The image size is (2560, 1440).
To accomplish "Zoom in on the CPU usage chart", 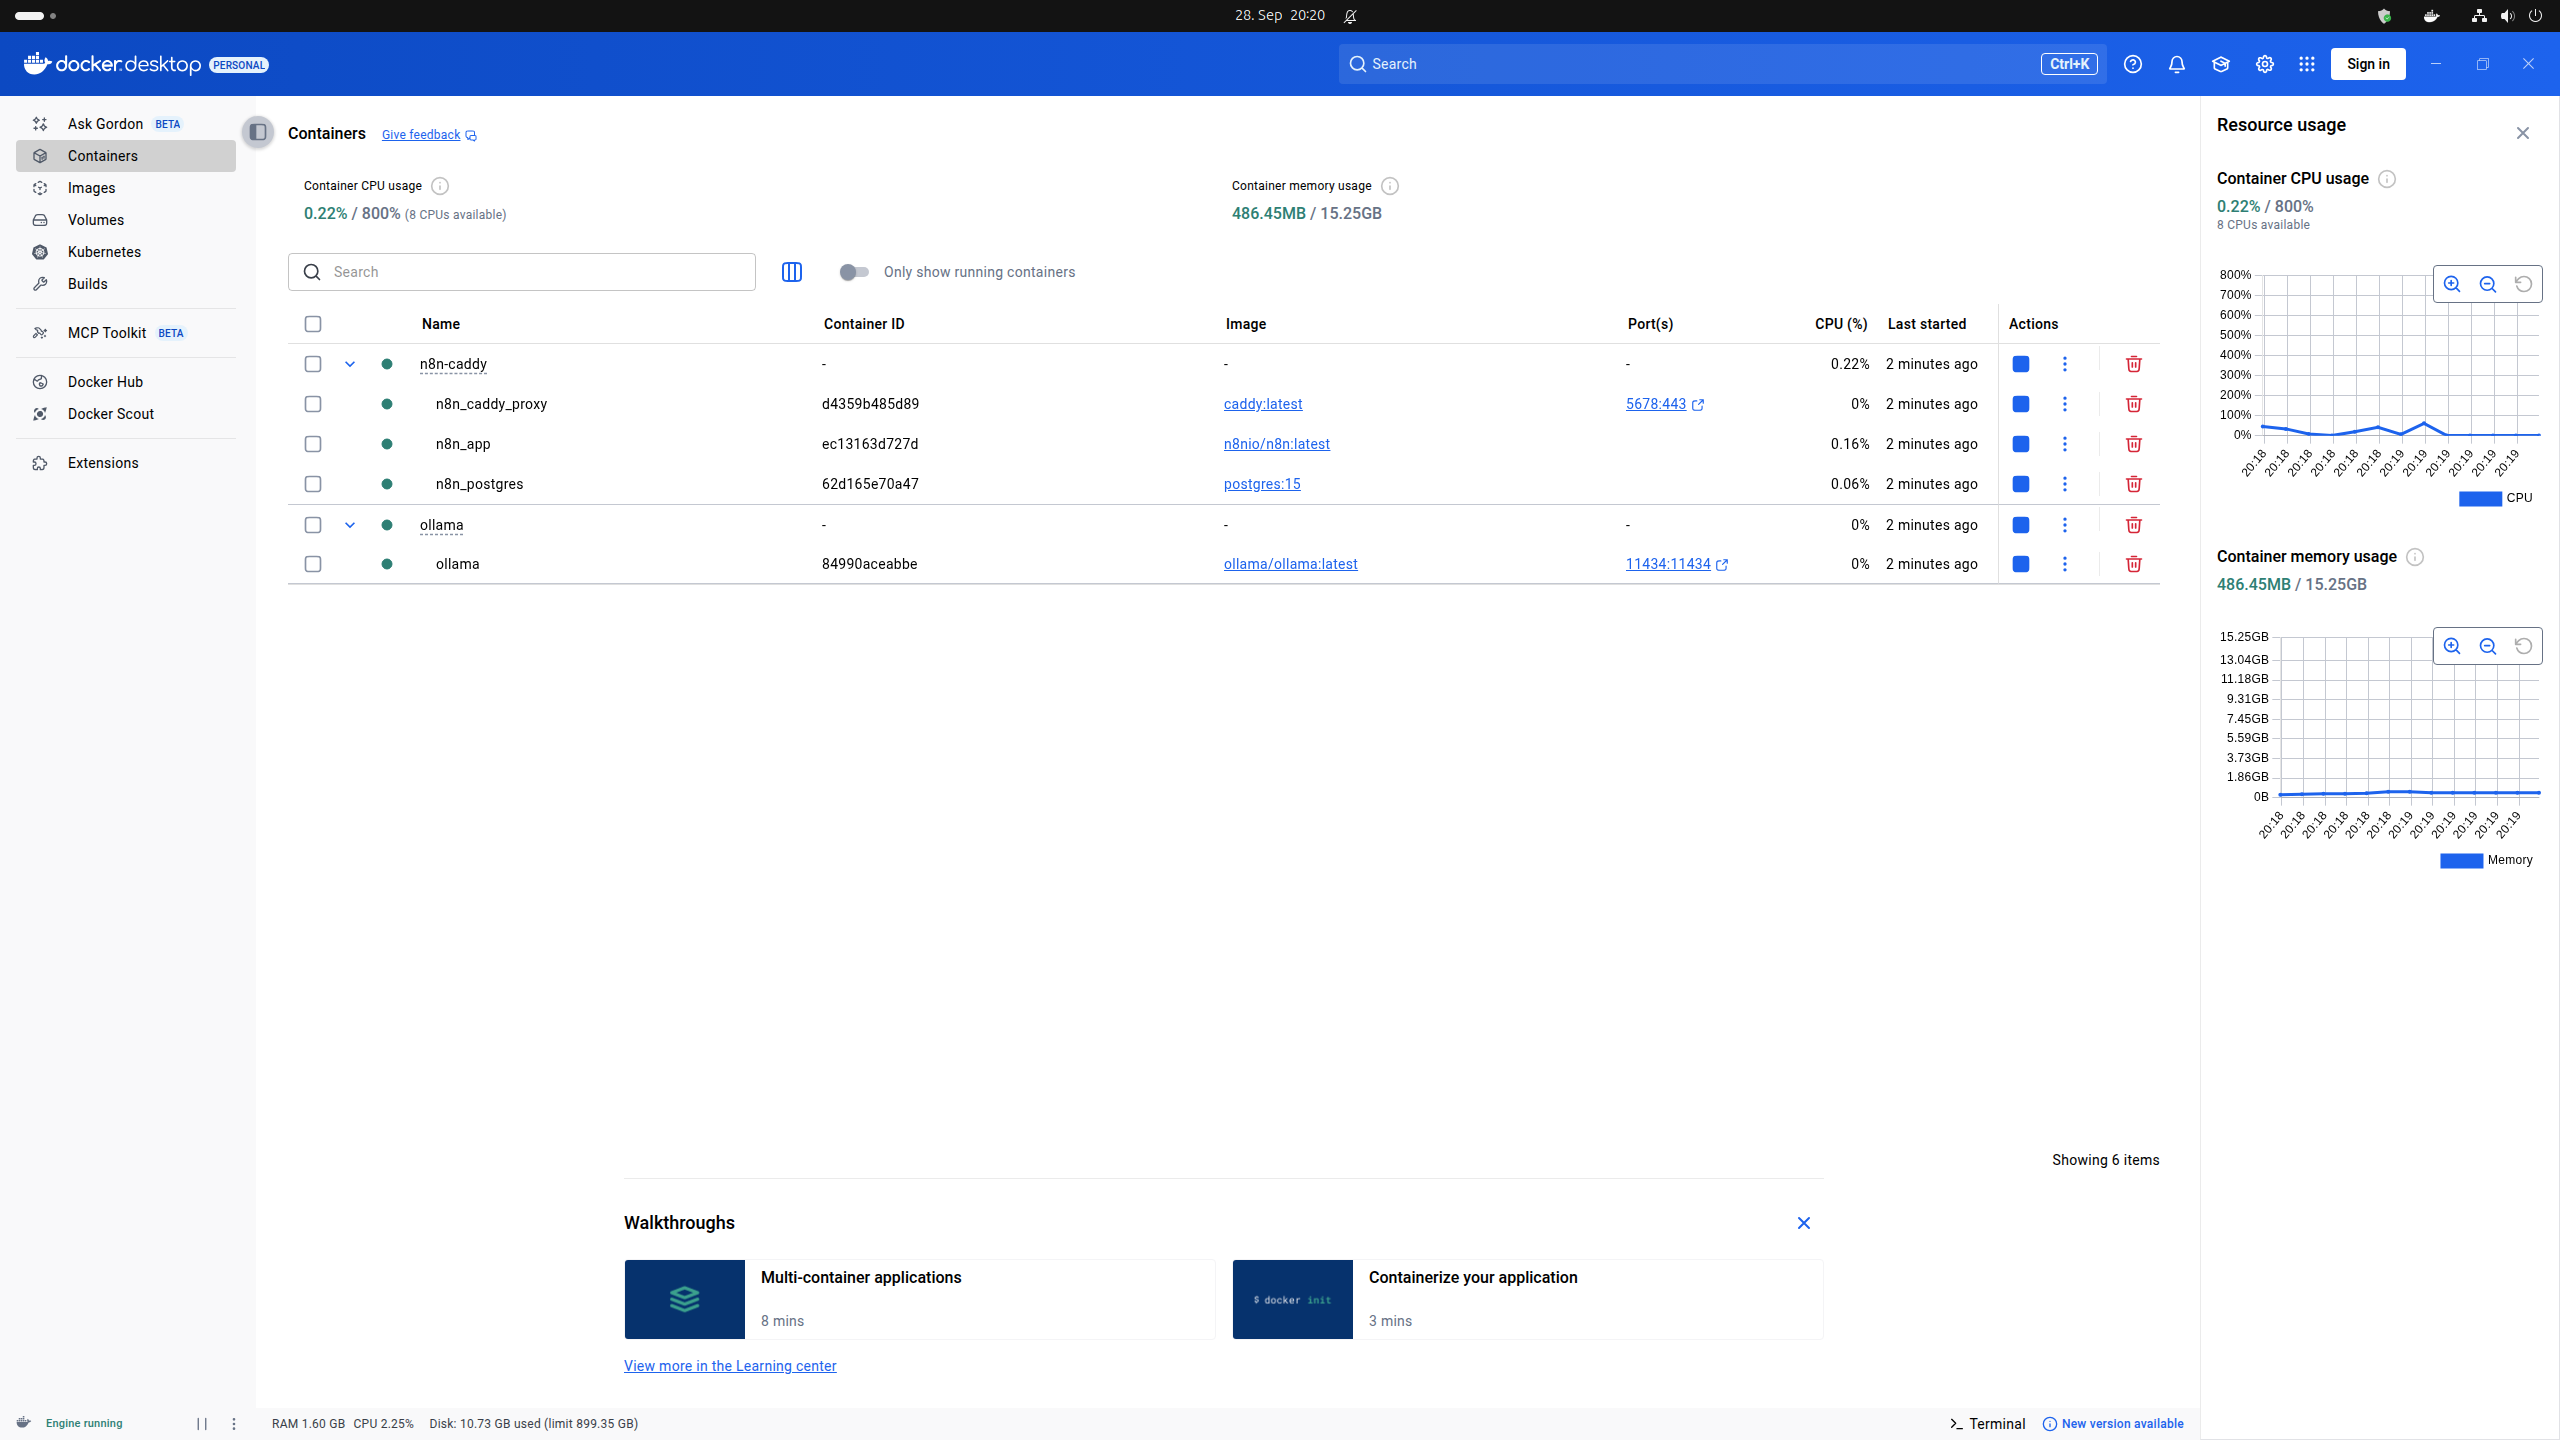I will coord(2452,284).
